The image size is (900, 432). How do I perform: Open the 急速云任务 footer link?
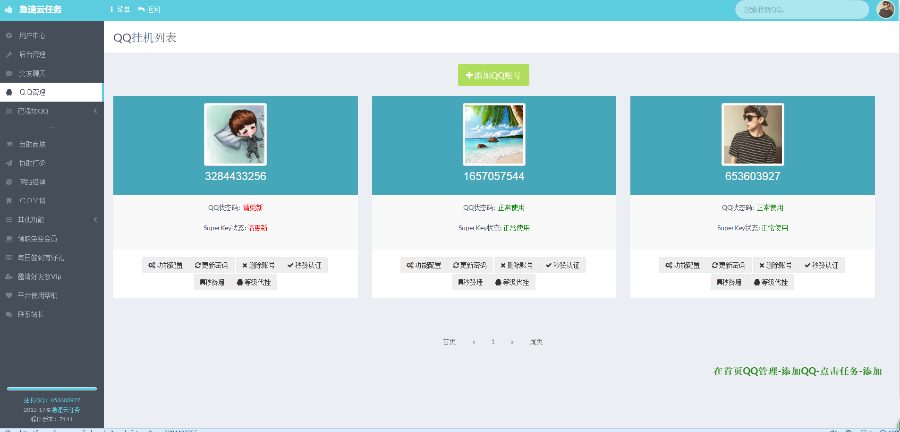[66, 410]
